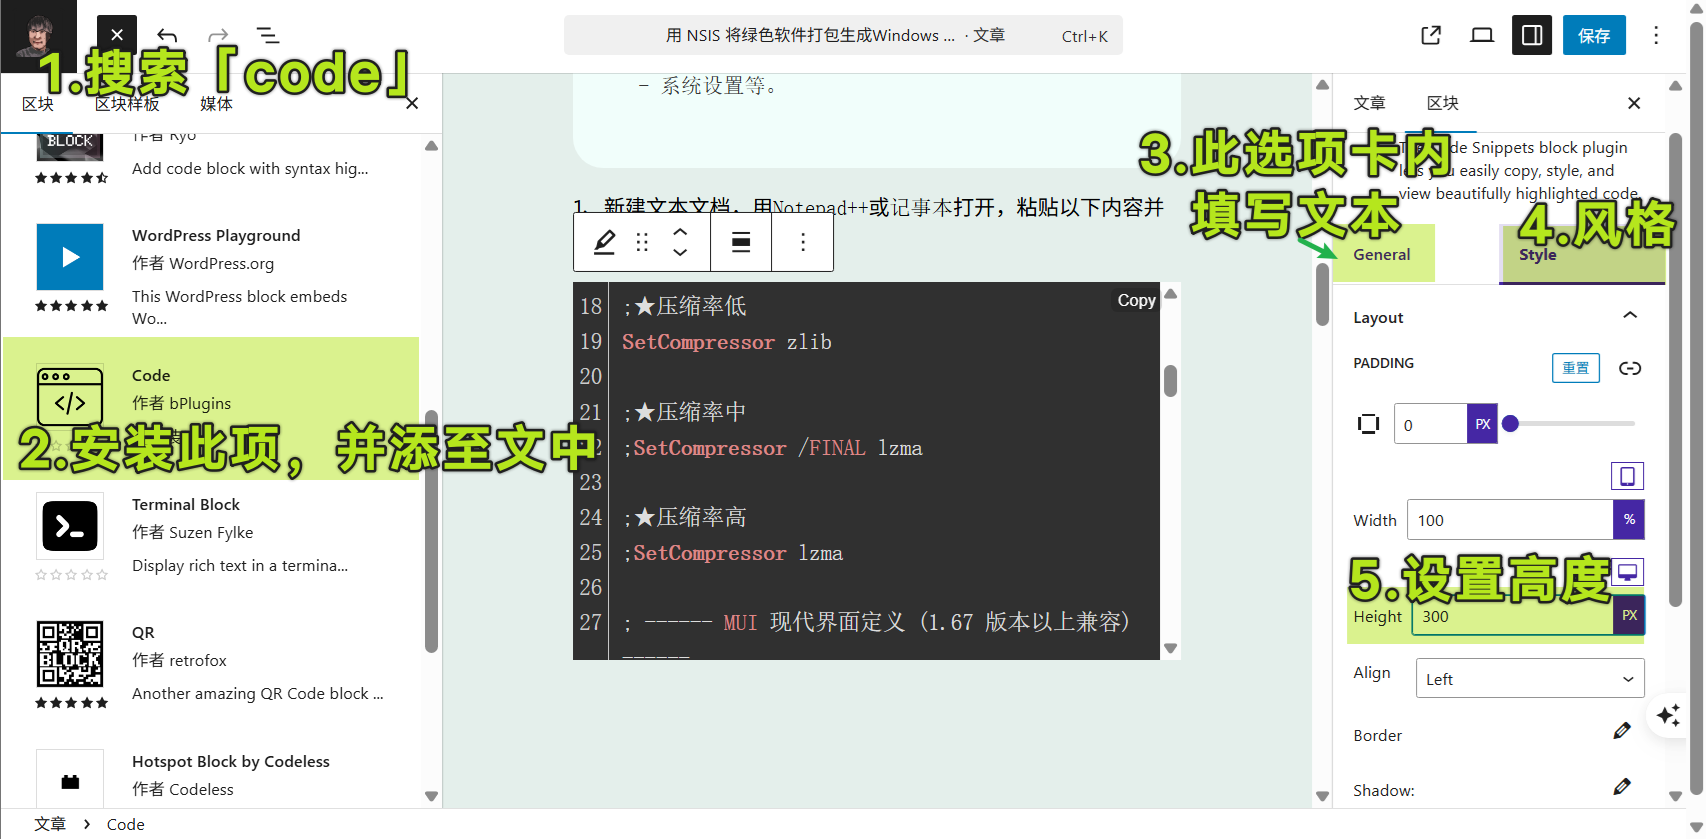Select the WordPress Playground block icon
1706x839 pixels.
point(70,257)
